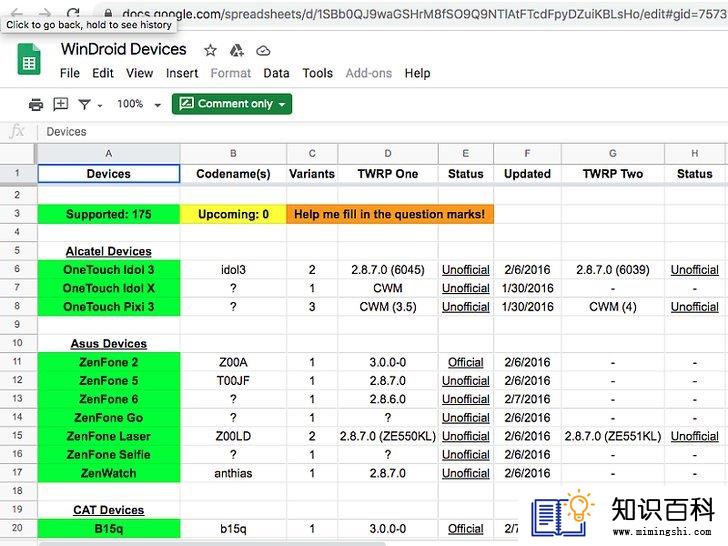Click the Official link for B15q
The height and width of the screenshot is (546, 728).
(466, 529)
